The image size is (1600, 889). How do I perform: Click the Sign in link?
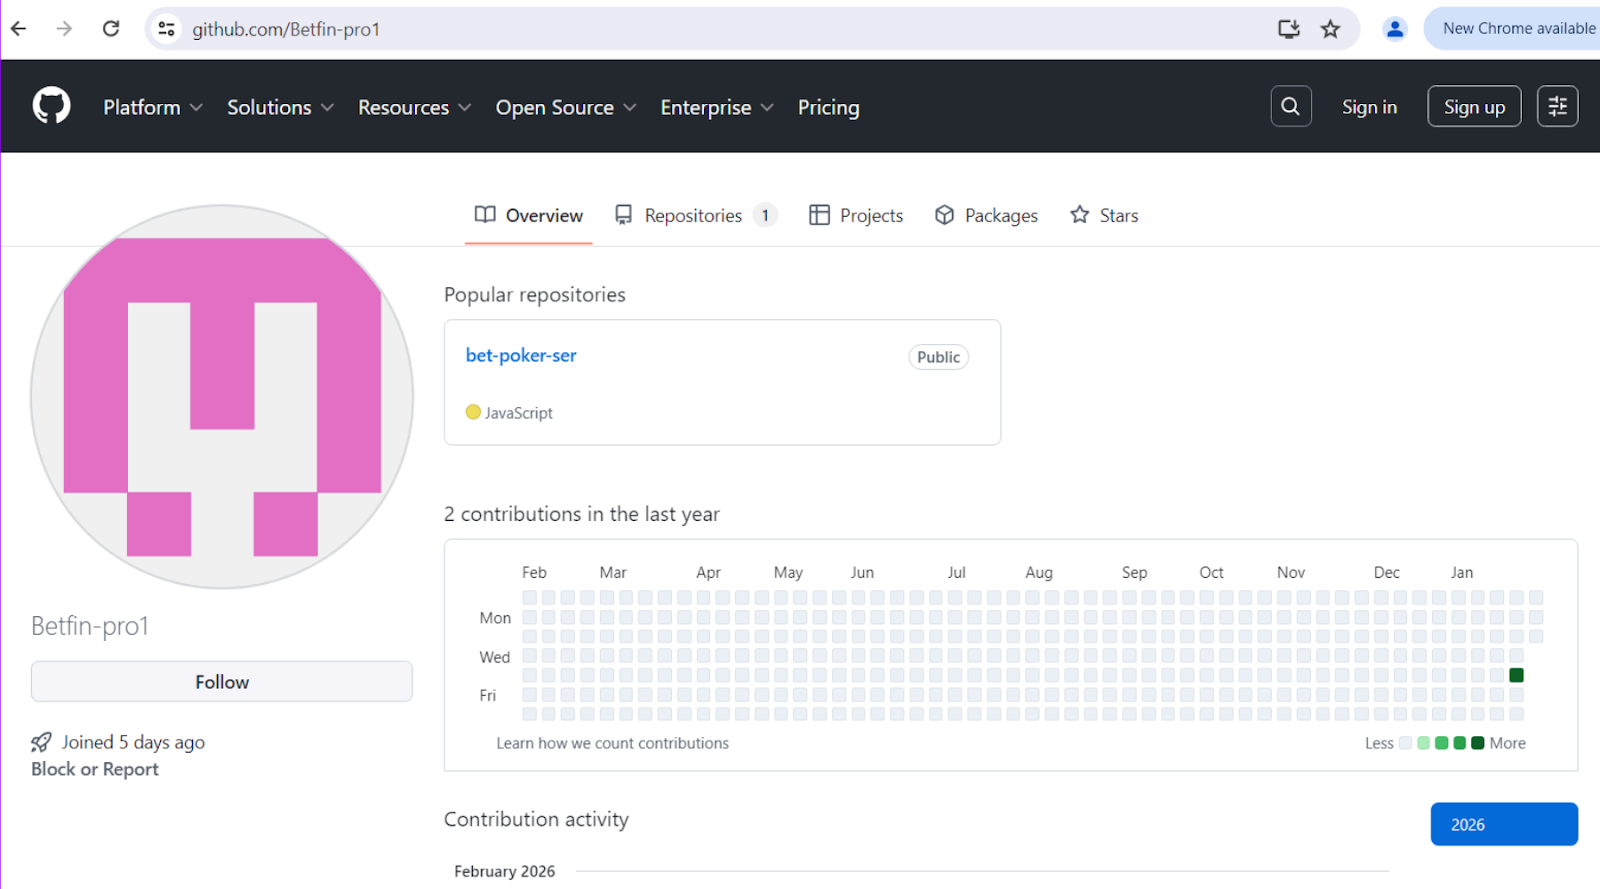click(x=1369, y=107)
